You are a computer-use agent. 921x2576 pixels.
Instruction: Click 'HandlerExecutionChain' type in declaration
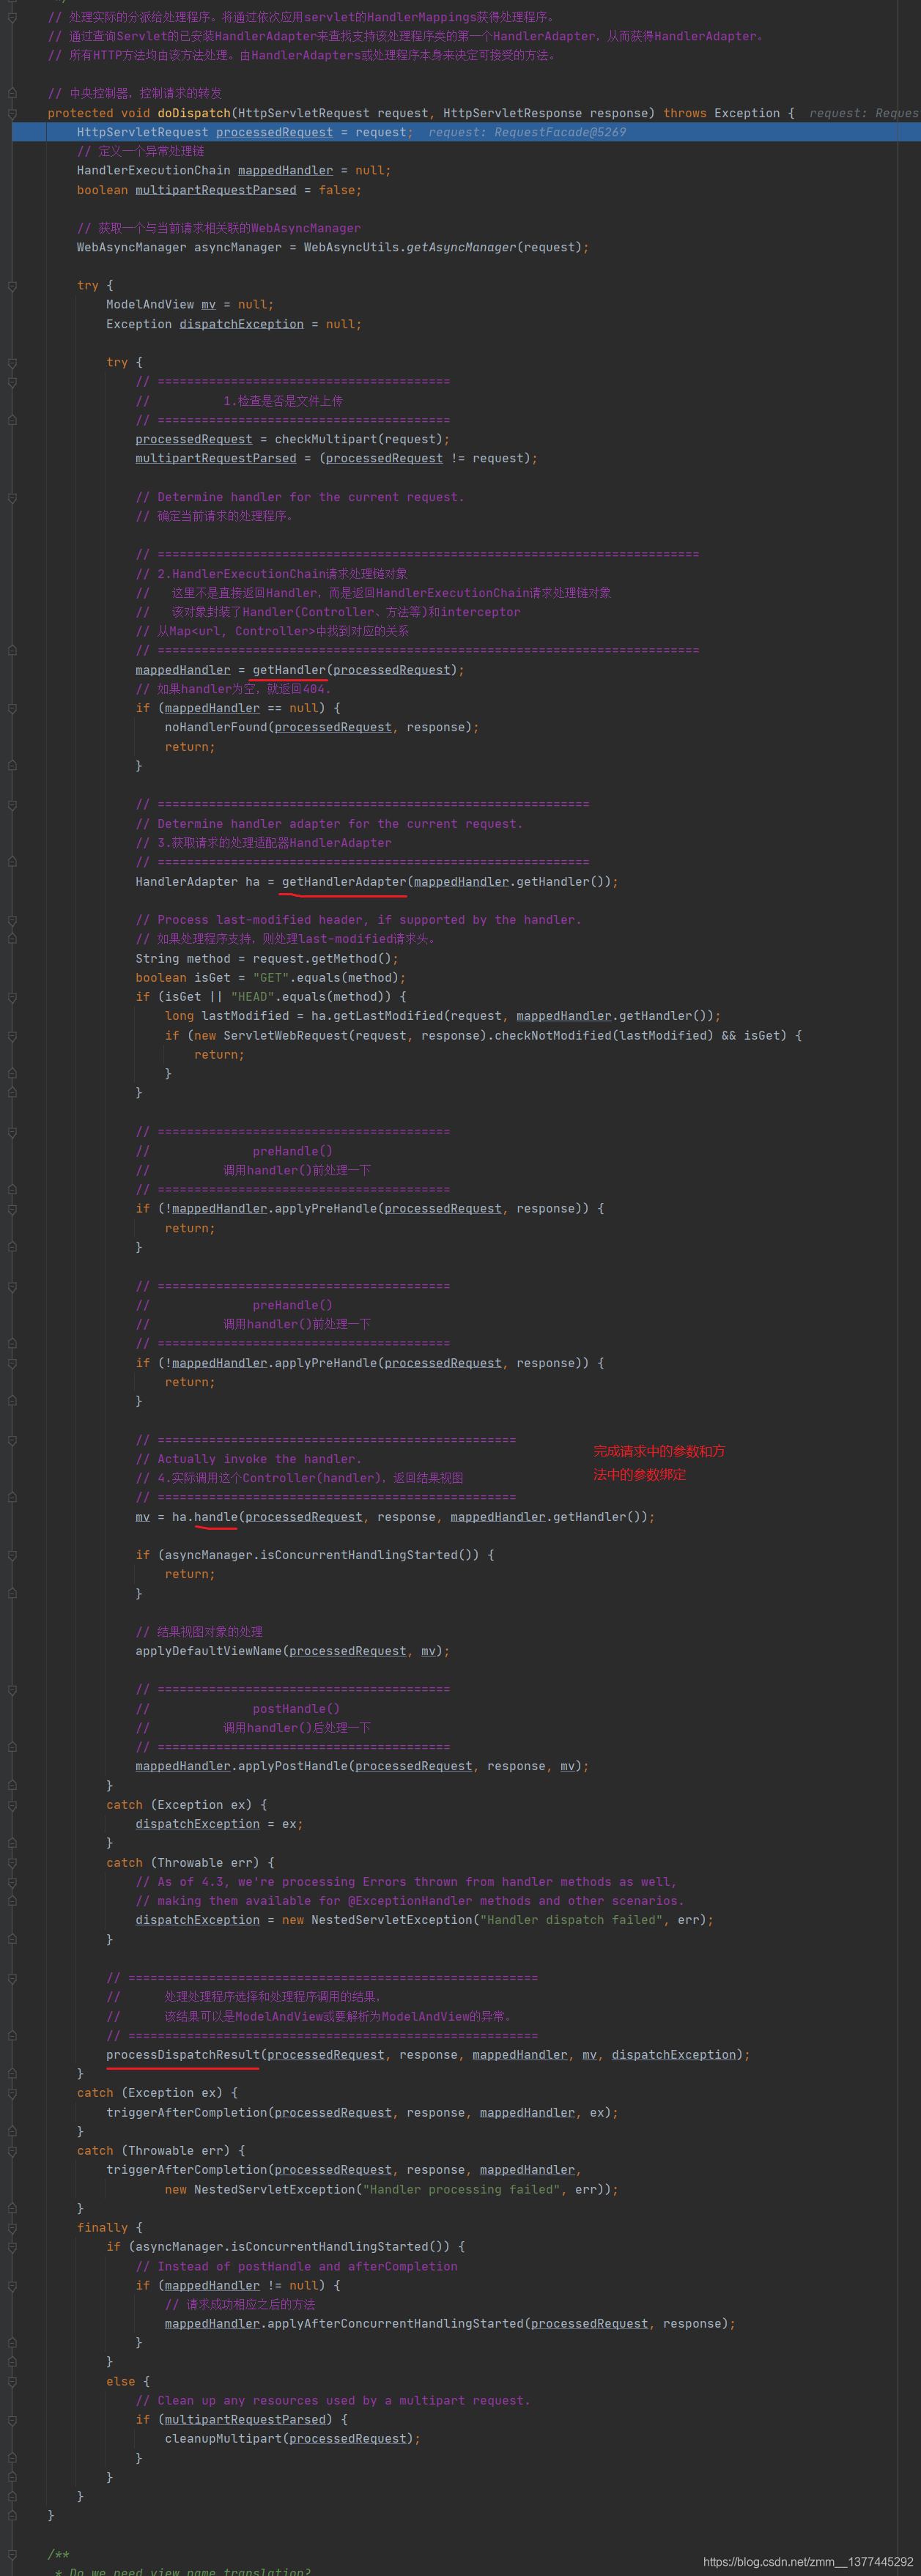click(153, 170)
